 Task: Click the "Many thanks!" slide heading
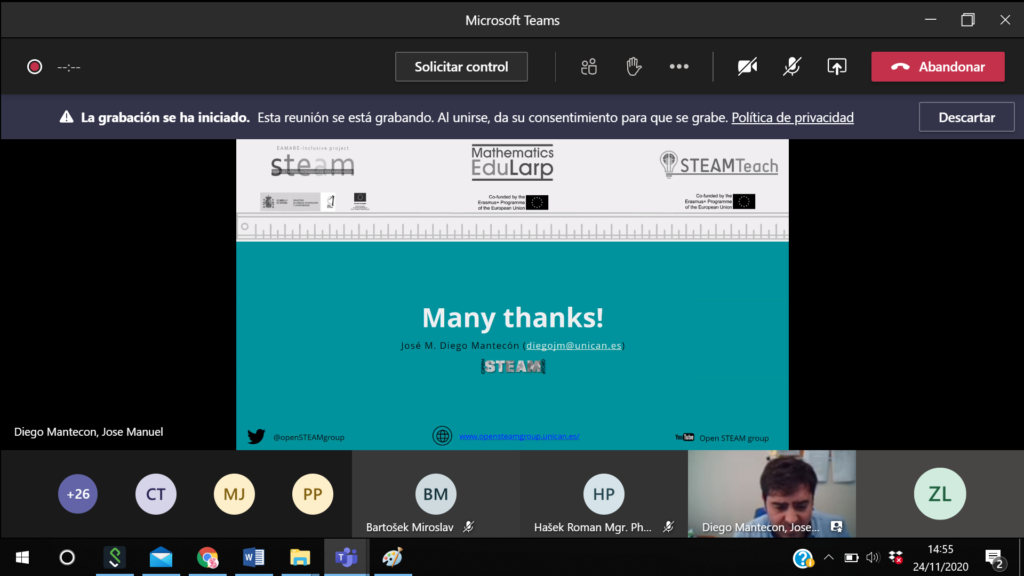(x=513, y=318)
